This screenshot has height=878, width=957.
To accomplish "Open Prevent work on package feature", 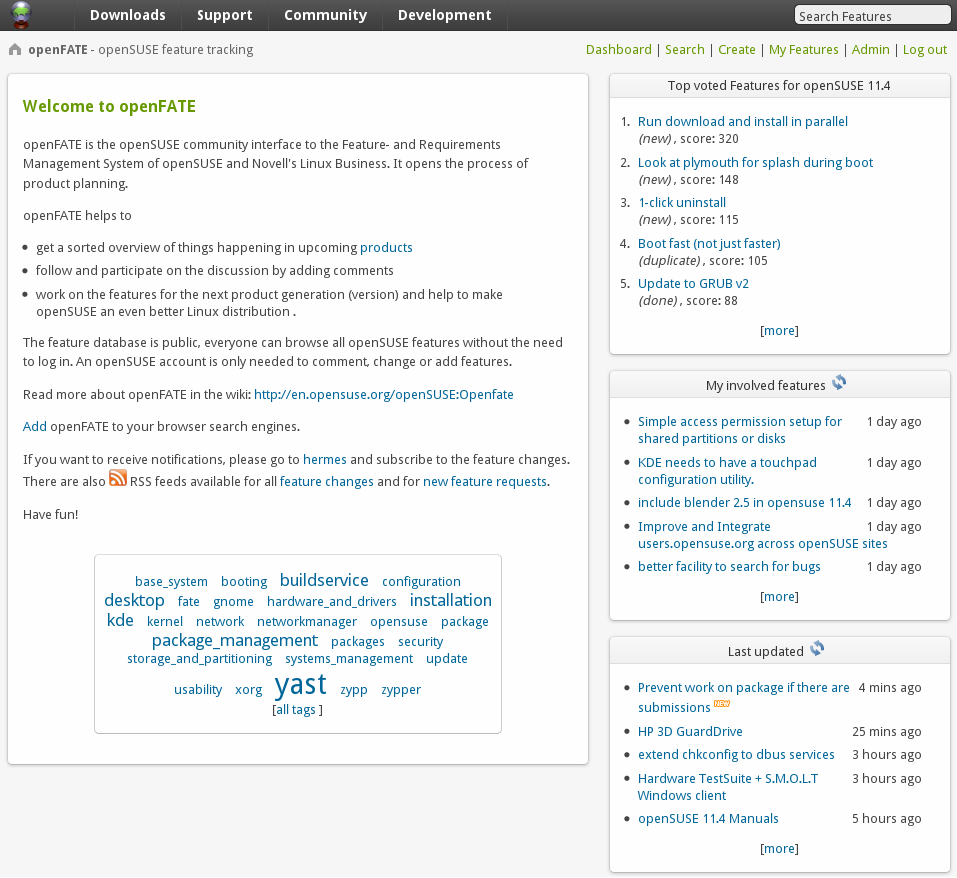I will point(743,697).
